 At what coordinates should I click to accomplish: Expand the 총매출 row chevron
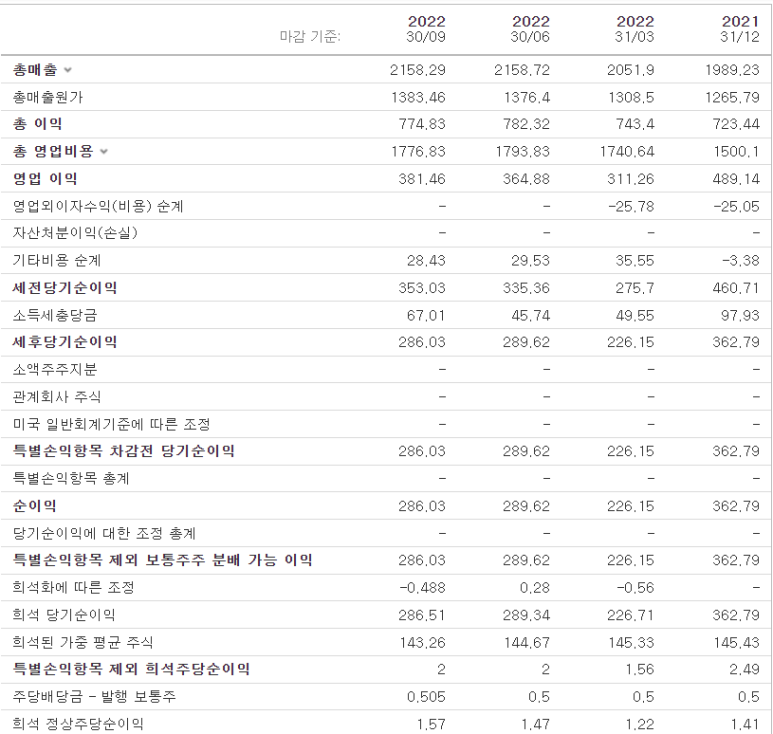tap(68, 70)
